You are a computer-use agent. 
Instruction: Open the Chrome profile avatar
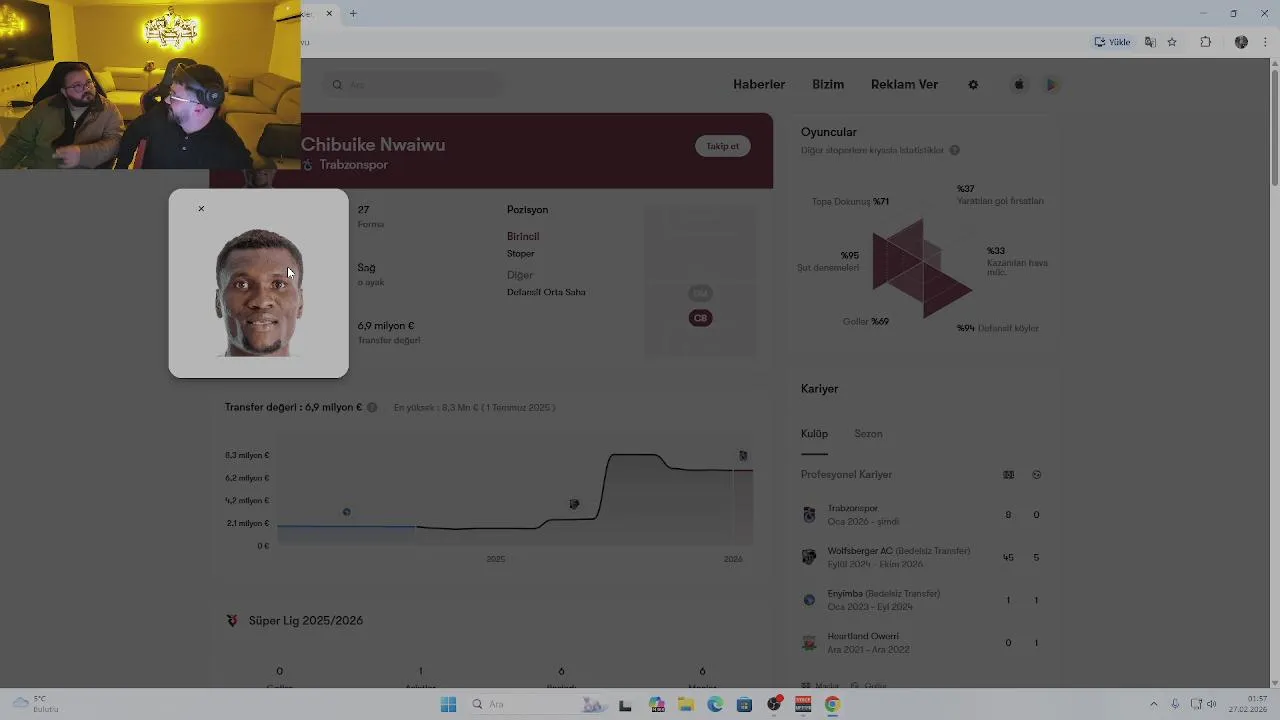(x=1241, y=42)
